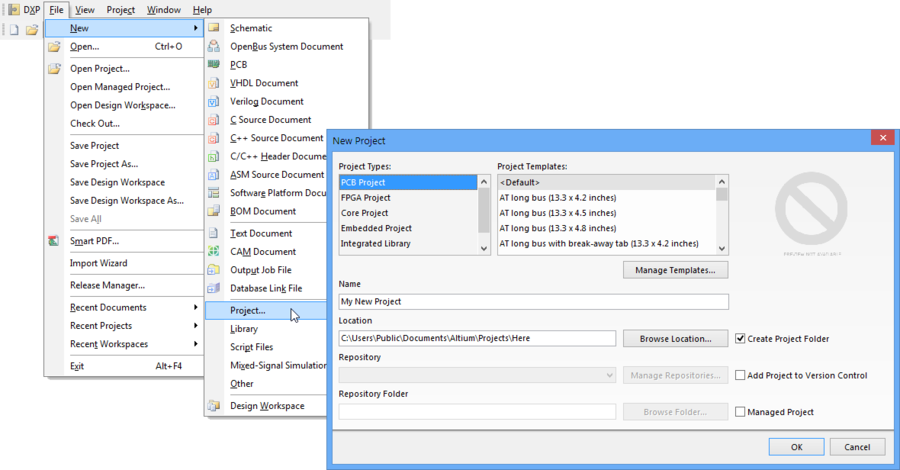
Task: Check the Managed Project checkbox
Action: pyautogui.click(x=740, y=412)
